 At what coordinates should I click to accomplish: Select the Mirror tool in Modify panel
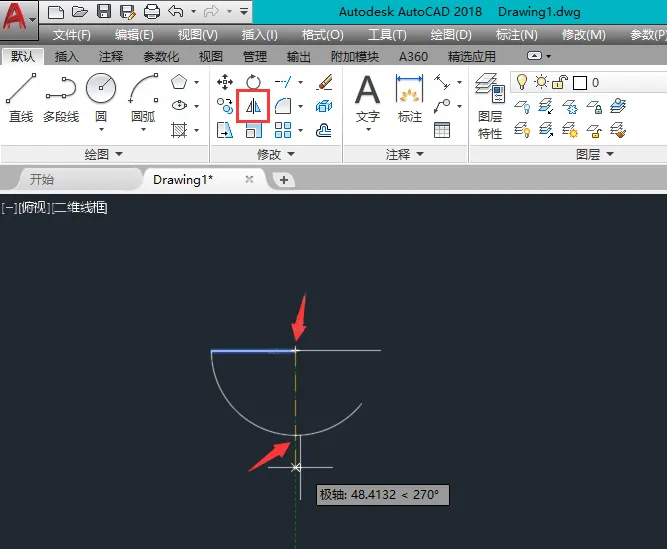click(x=253, y=106)
